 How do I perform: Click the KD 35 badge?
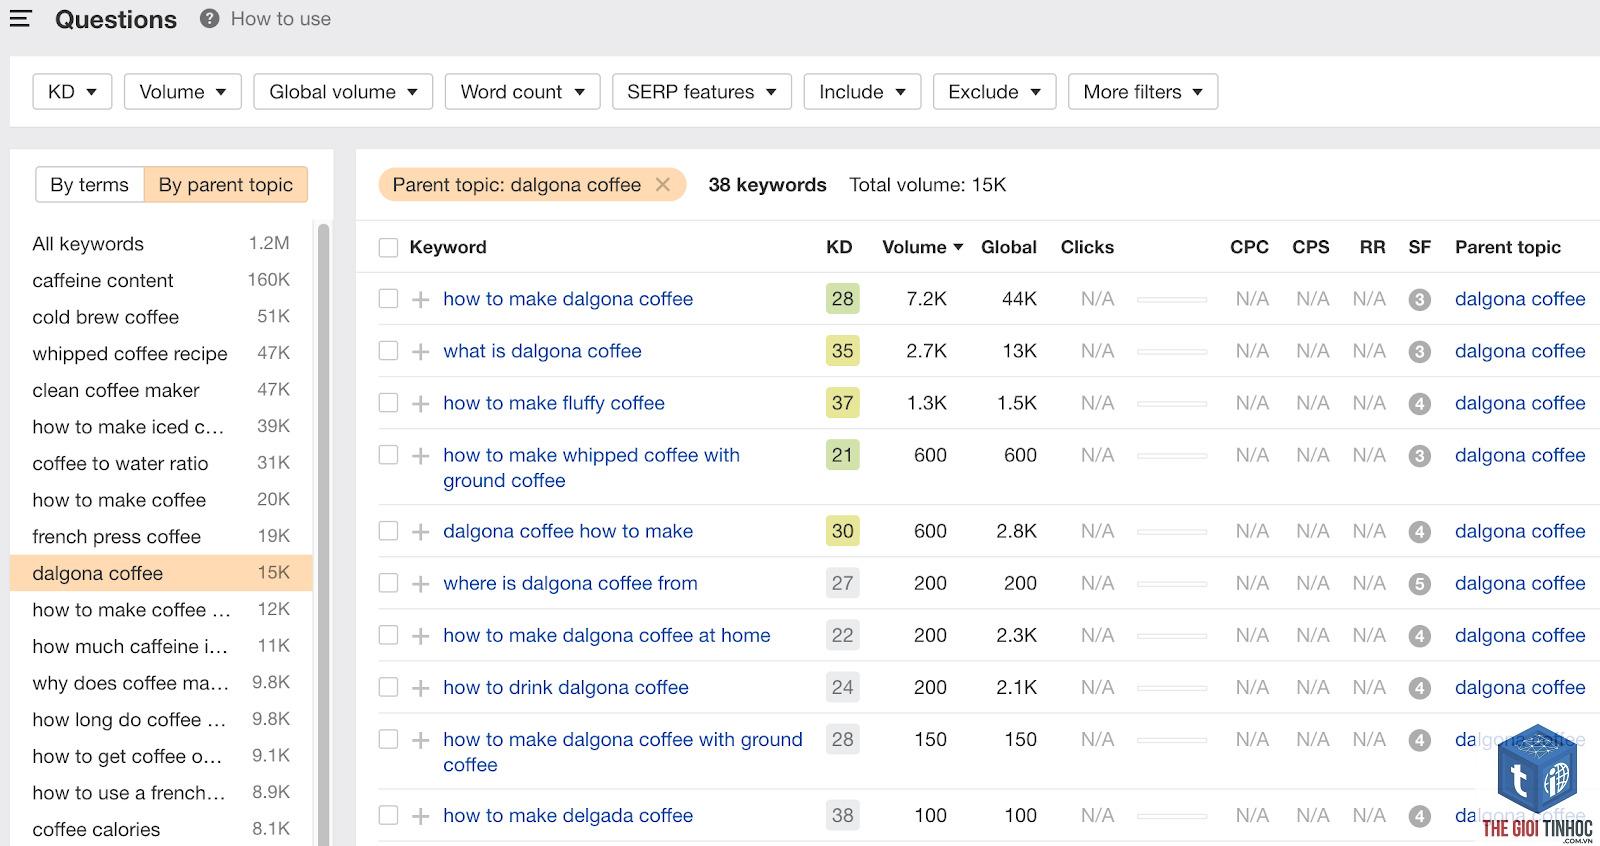(x=842, y=351)
